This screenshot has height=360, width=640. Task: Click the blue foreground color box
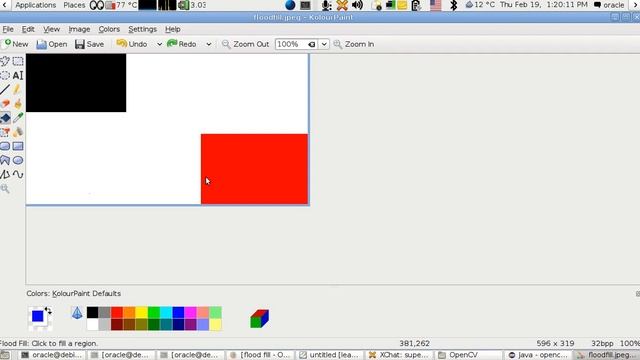[x=38, y=316]
